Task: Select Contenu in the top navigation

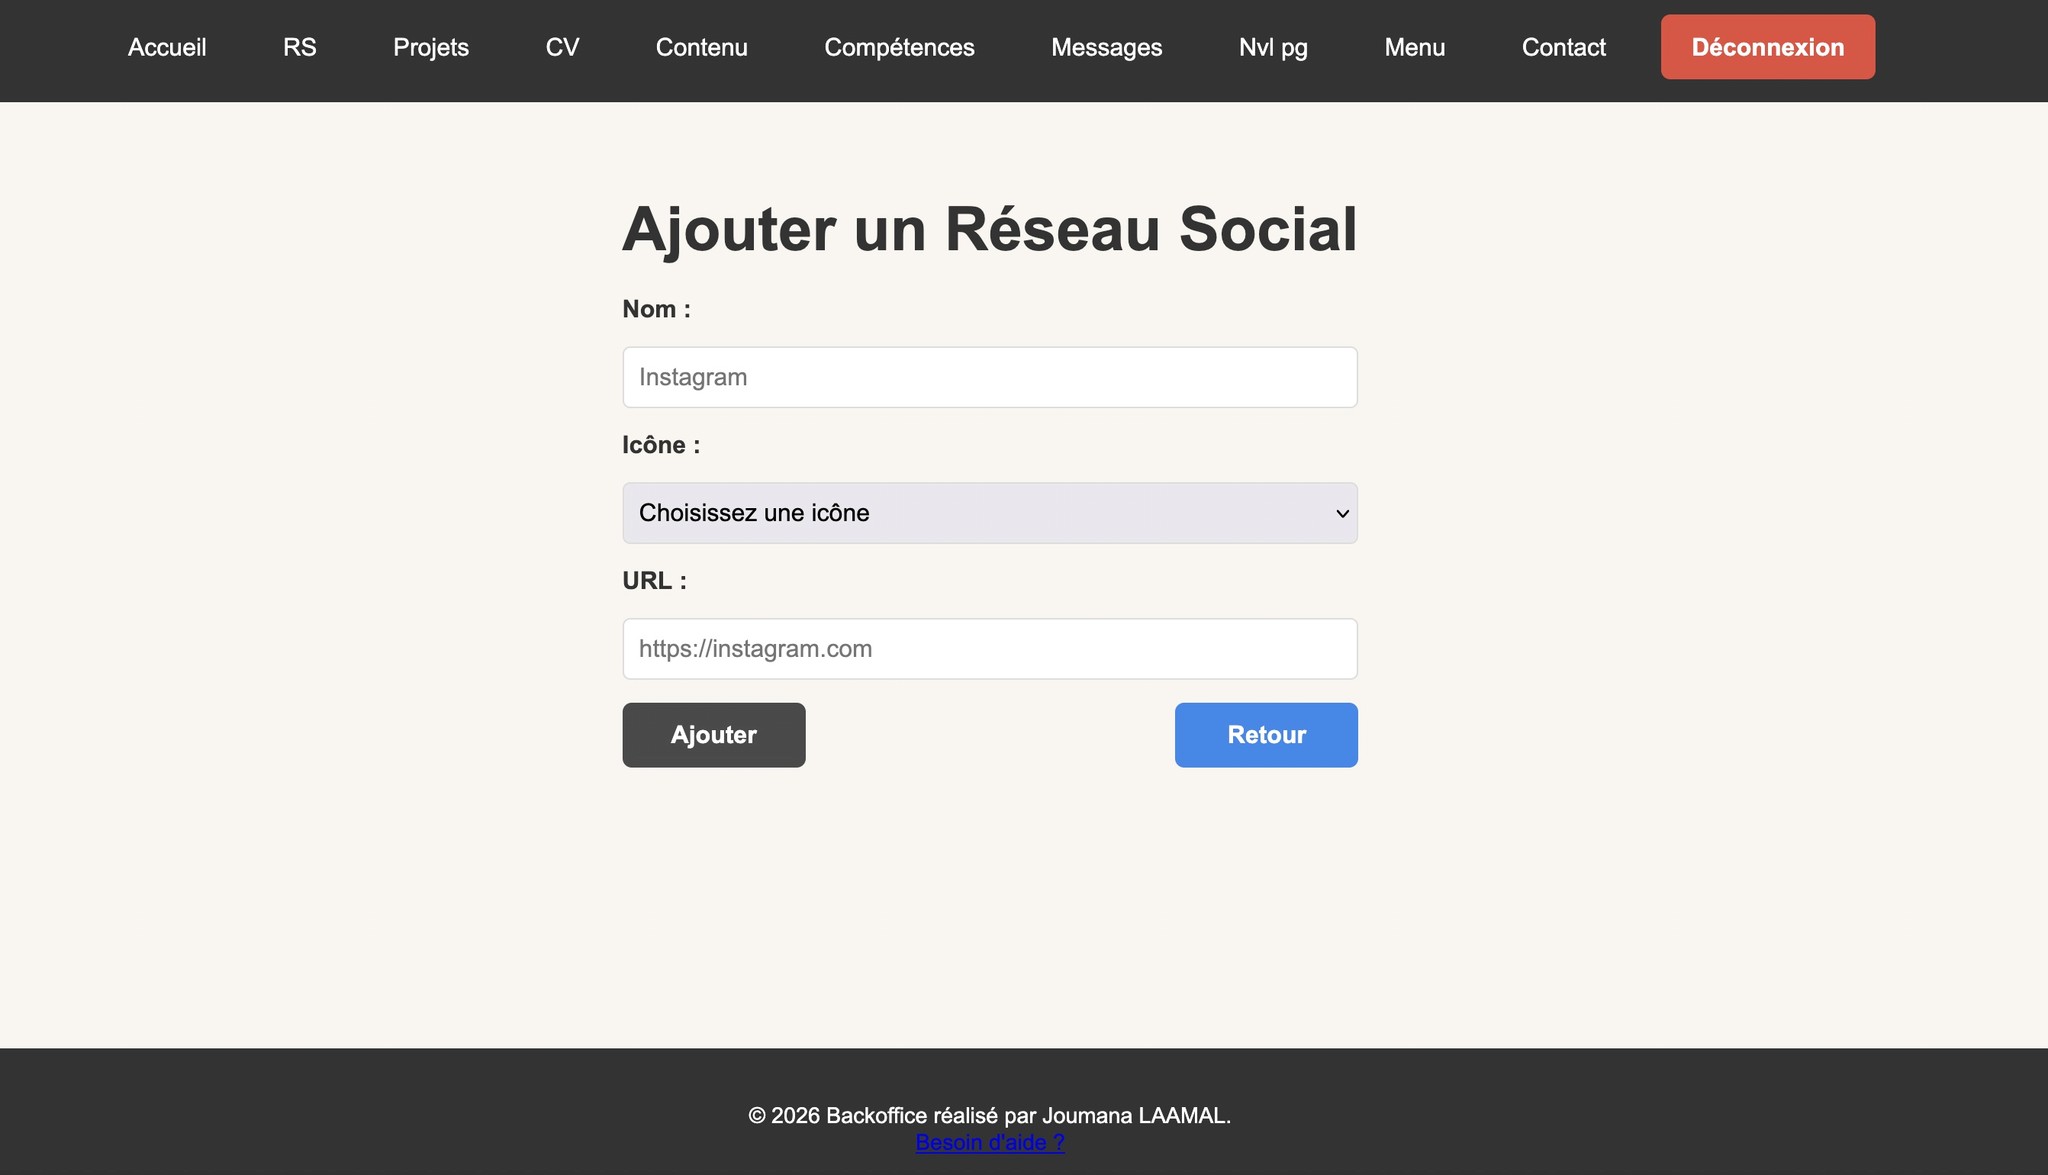Action: 701,47
